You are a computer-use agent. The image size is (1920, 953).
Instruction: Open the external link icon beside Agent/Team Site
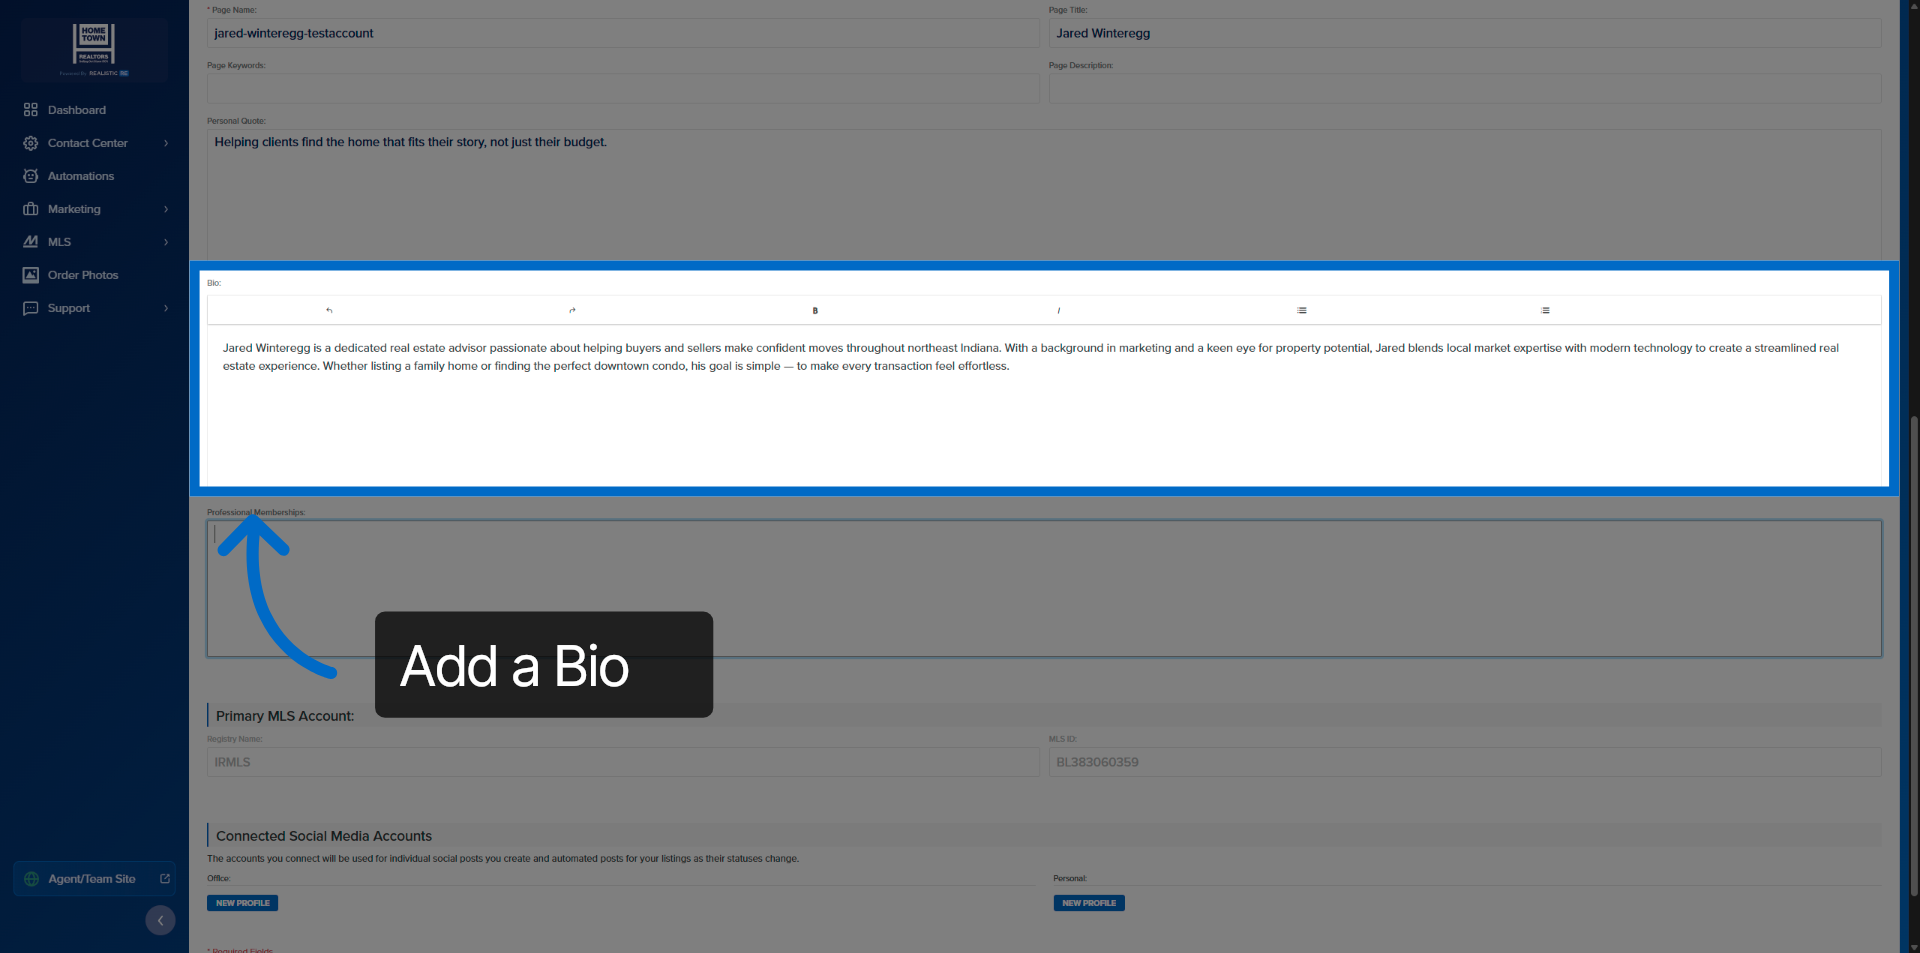(165, 879)
